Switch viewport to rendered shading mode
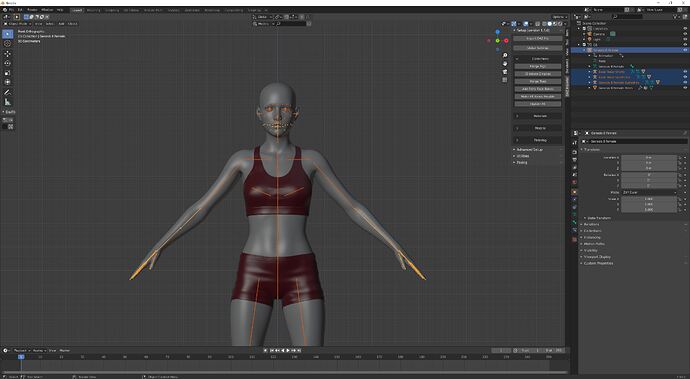 (x=560, y=24)
